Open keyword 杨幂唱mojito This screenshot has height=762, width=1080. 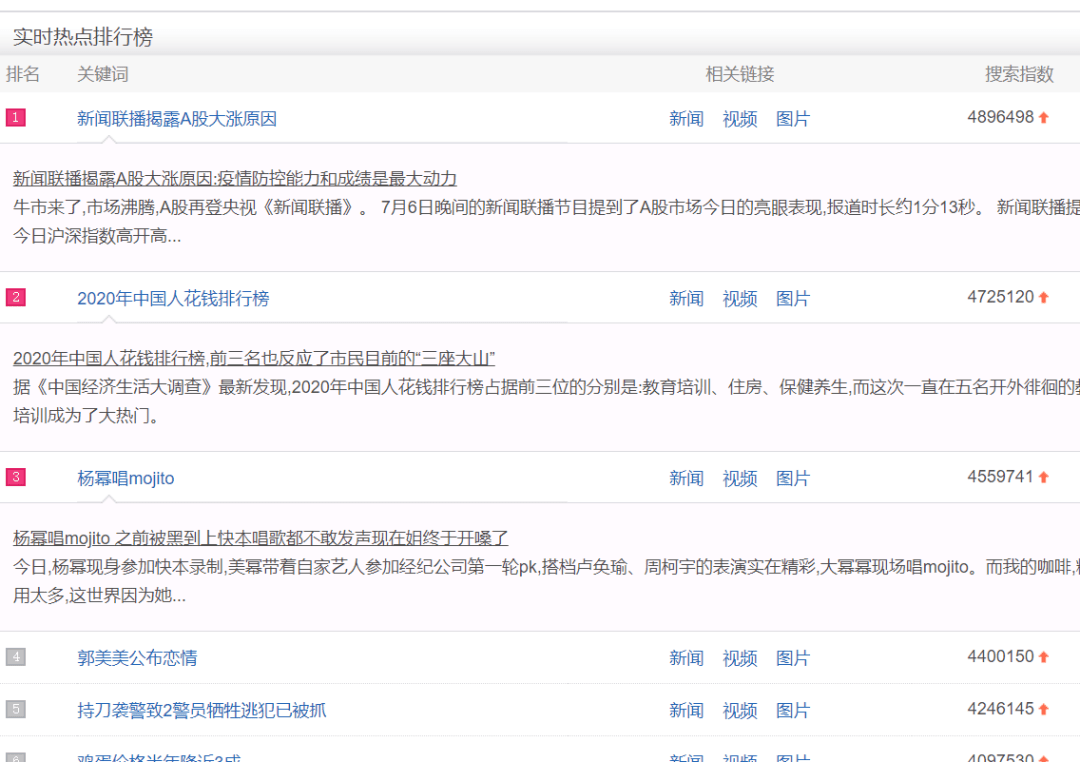click(x=126, y=479)
